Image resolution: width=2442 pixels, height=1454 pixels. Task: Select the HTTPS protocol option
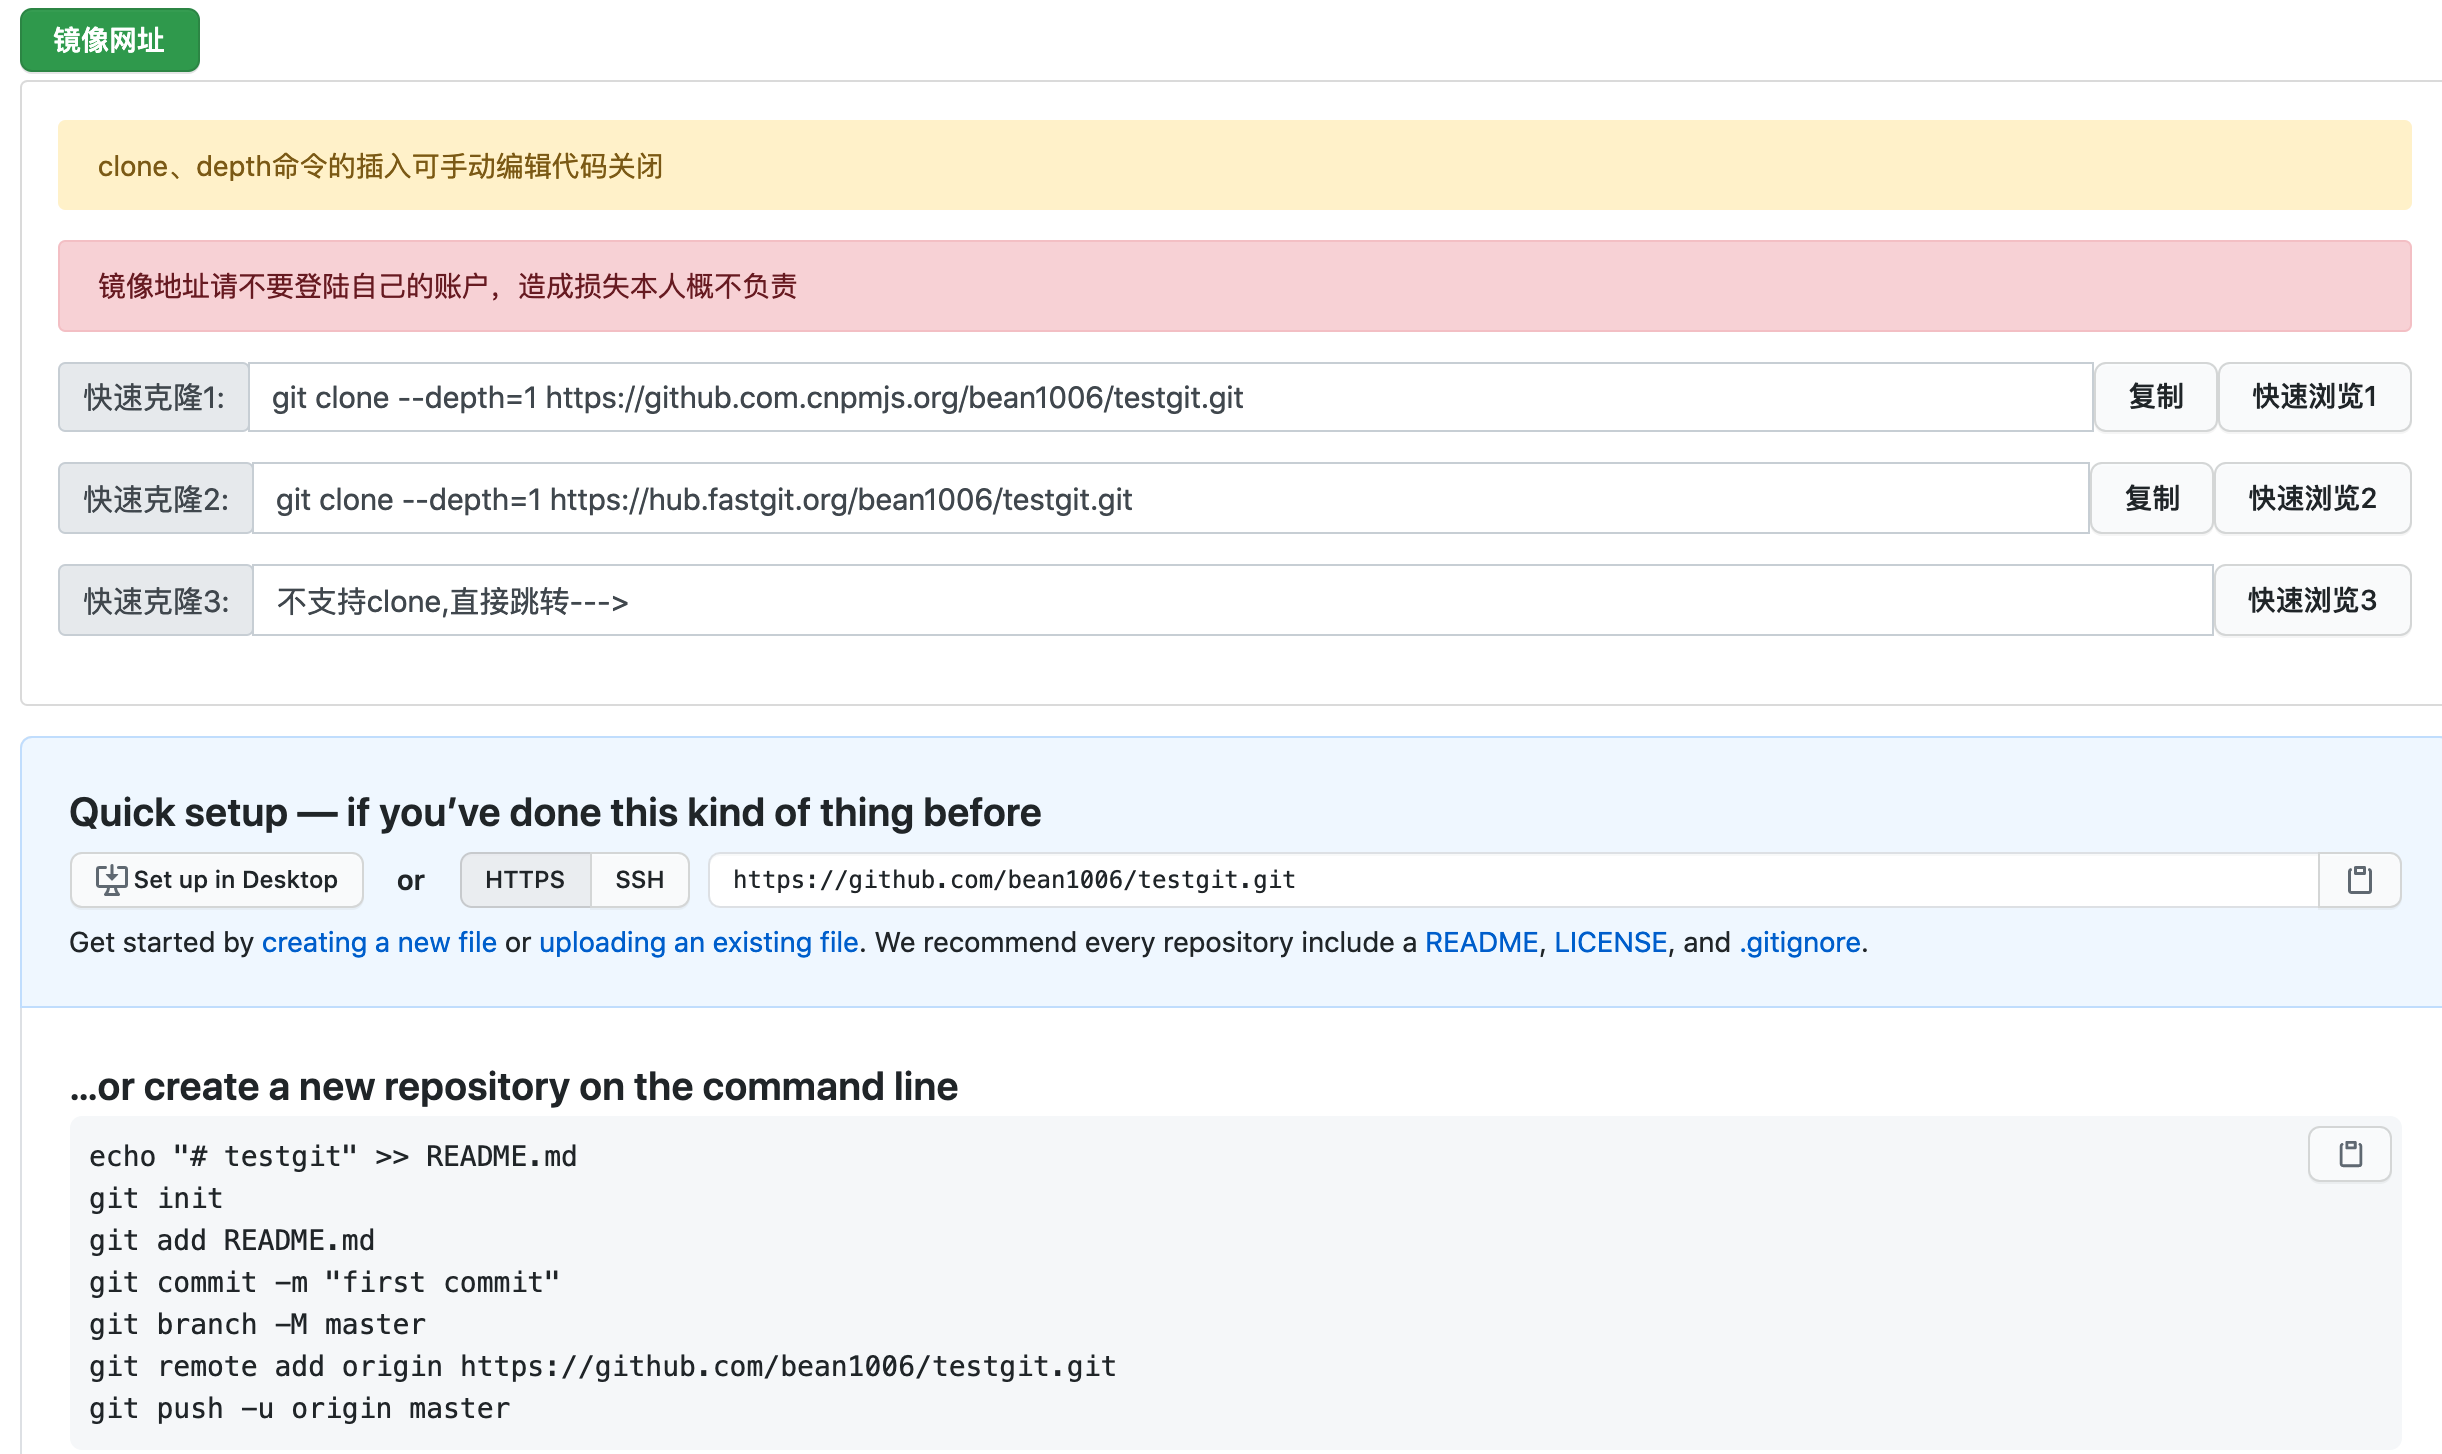(525, 880)
